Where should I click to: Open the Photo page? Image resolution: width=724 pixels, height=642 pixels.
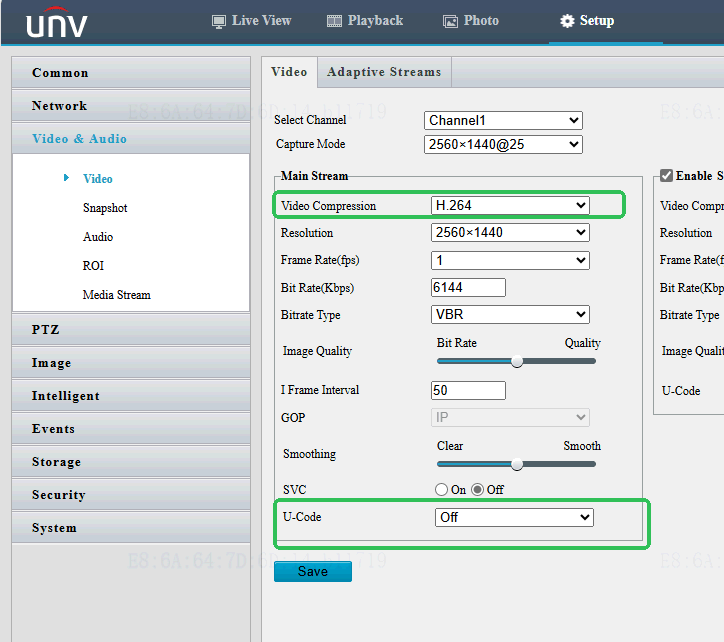click(471, 21)
